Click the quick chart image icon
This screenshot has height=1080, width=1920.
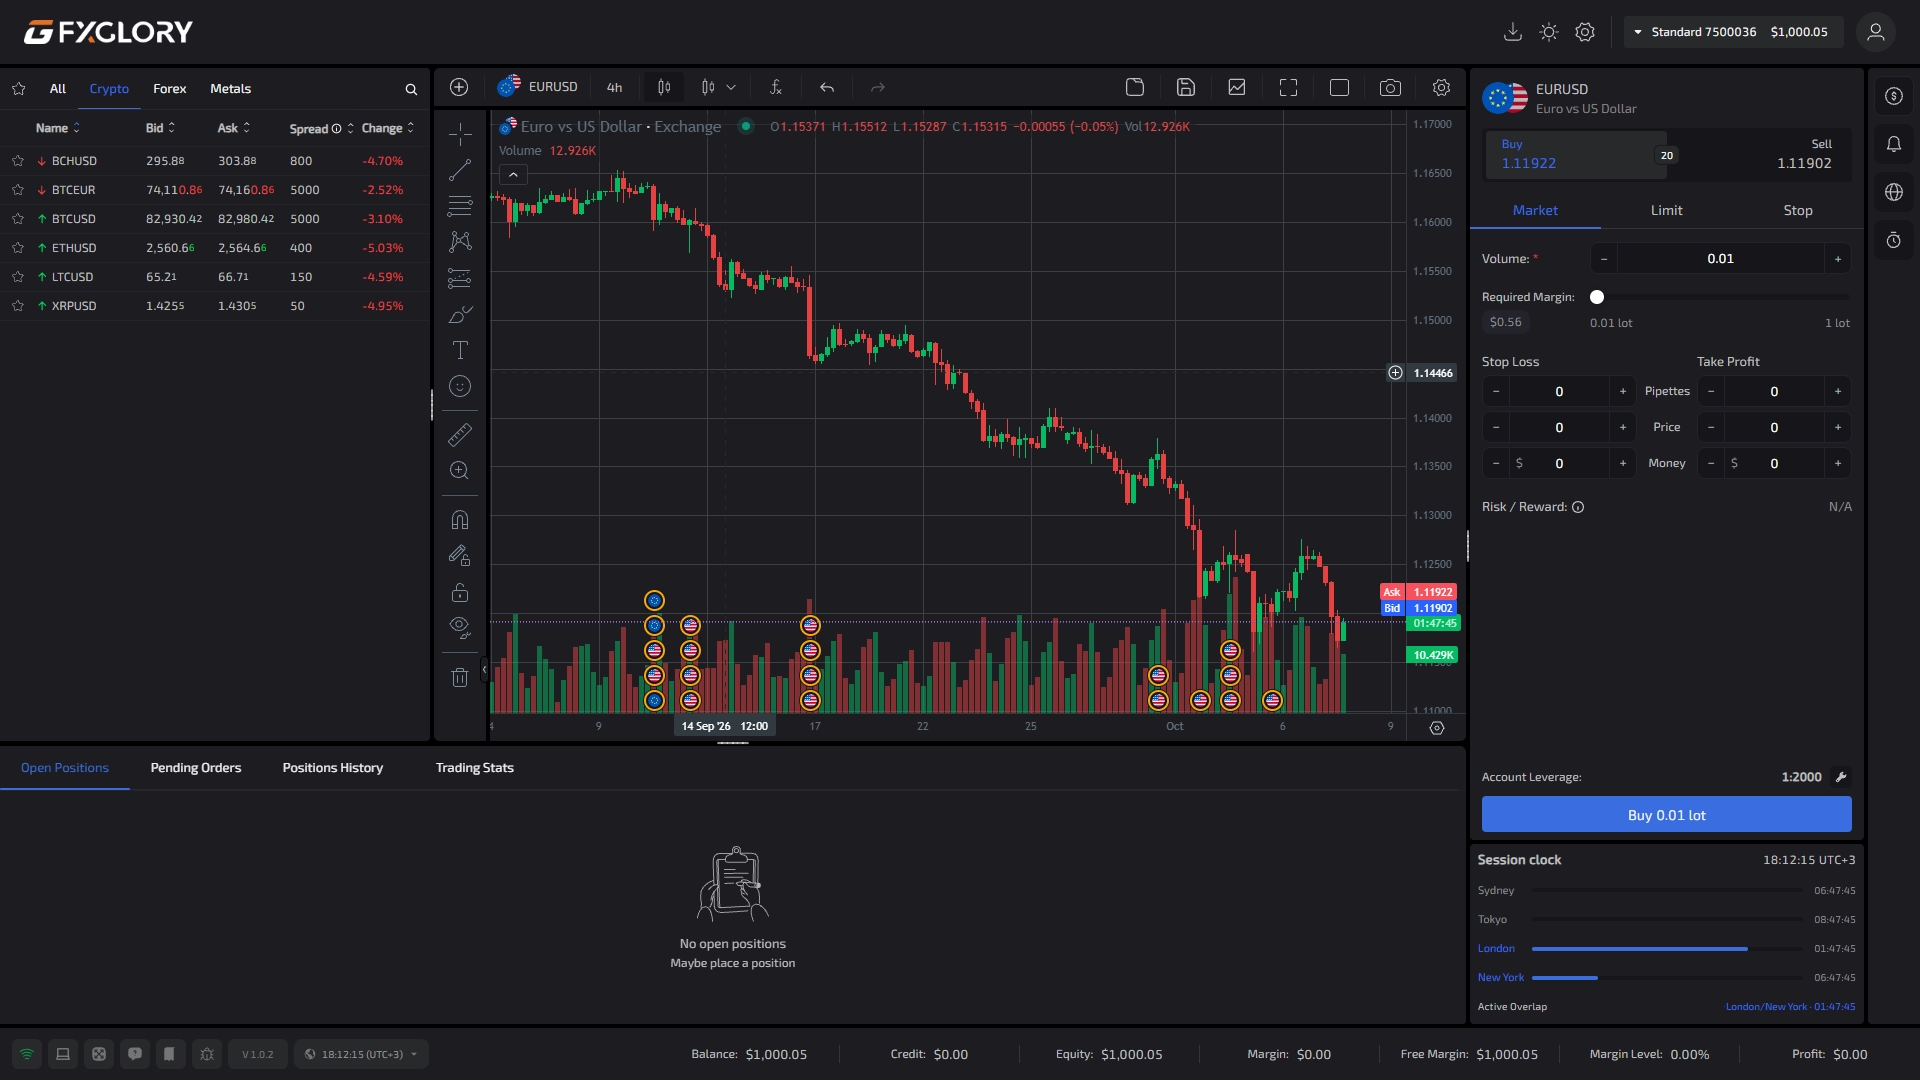tap(1237, 87)
